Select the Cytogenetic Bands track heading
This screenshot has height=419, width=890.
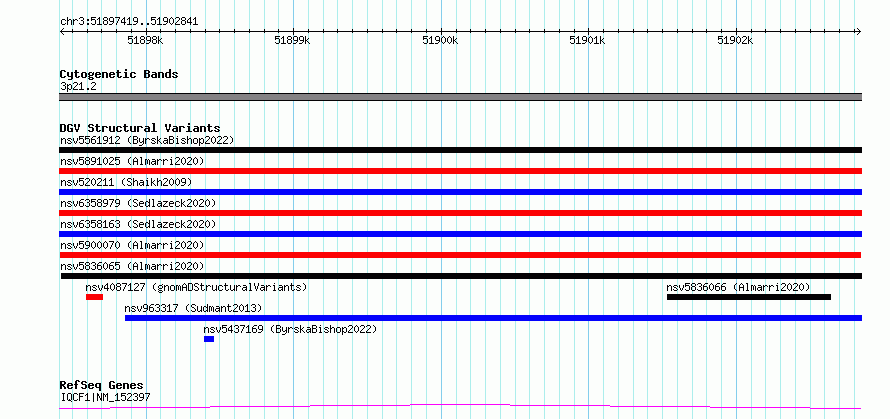click(119, 74)
